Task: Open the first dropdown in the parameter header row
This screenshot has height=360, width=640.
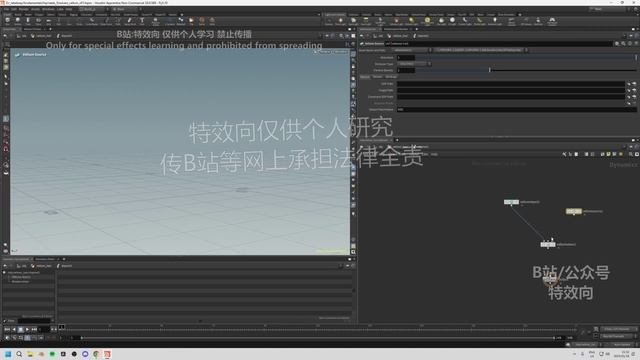Action: [412, 50]
